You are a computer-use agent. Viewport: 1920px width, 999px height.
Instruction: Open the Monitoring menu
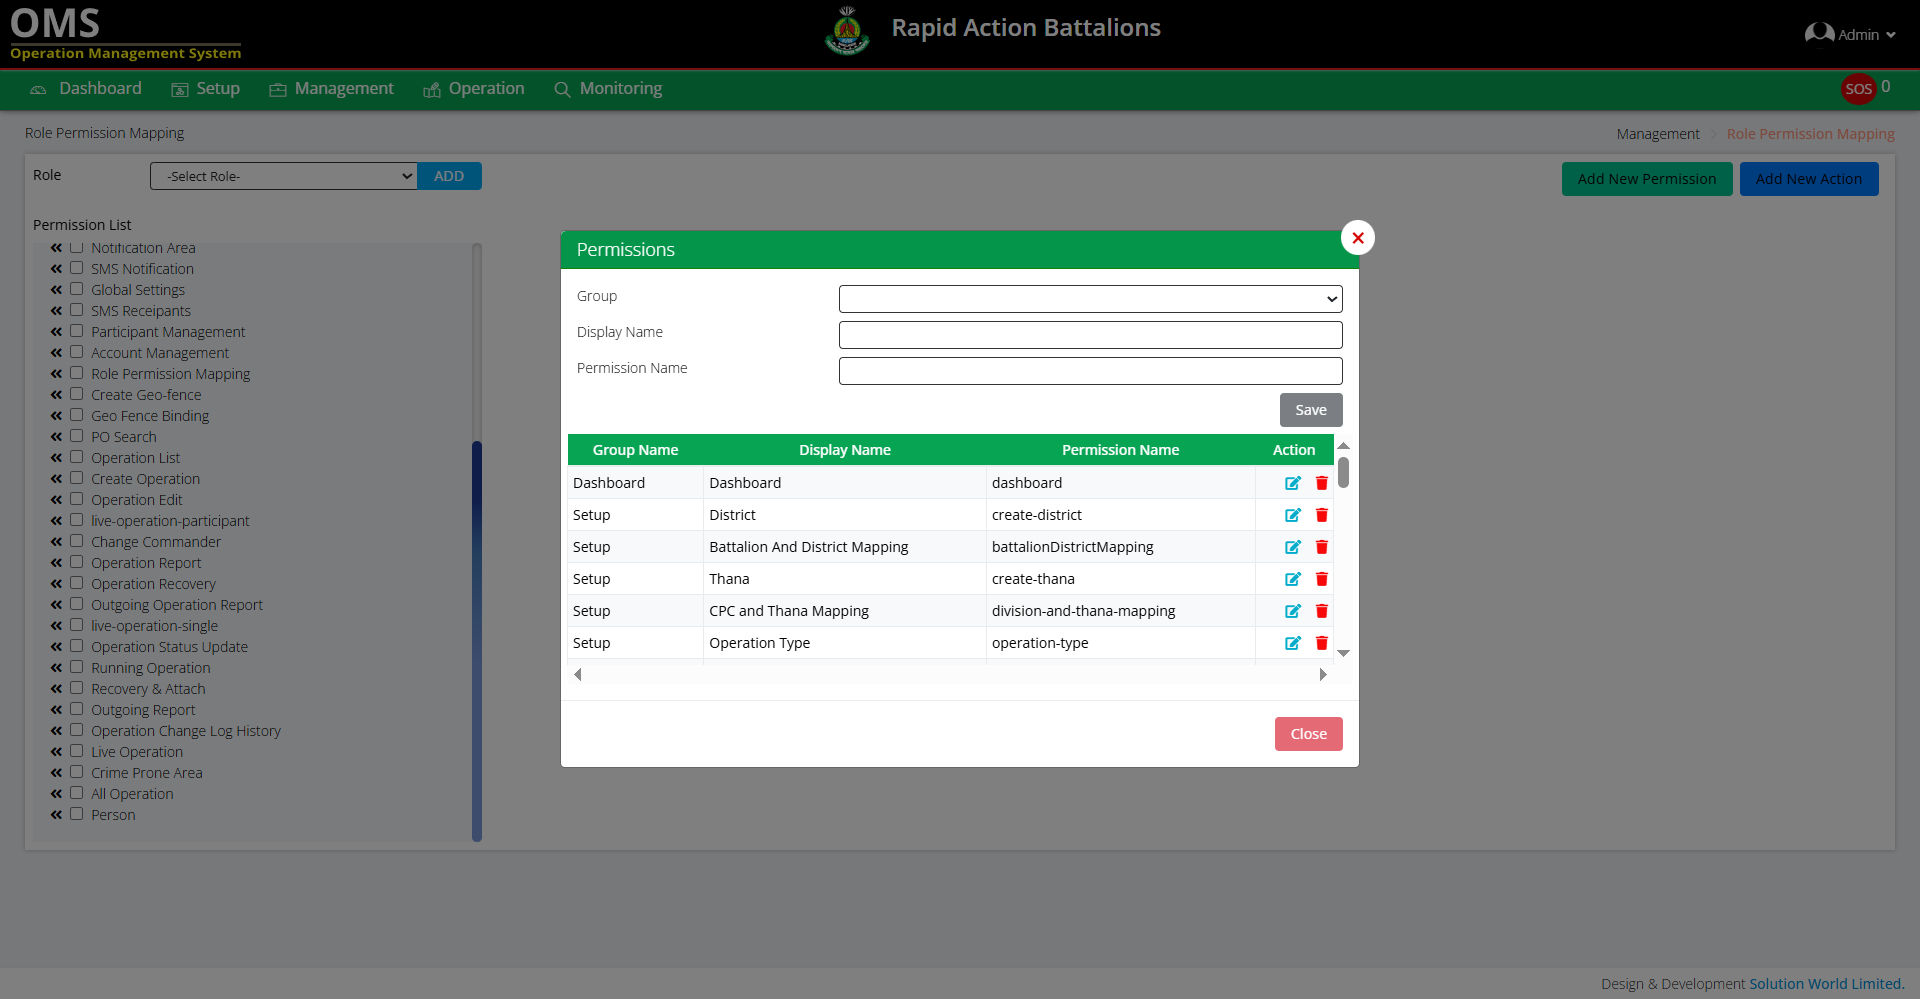608,89
